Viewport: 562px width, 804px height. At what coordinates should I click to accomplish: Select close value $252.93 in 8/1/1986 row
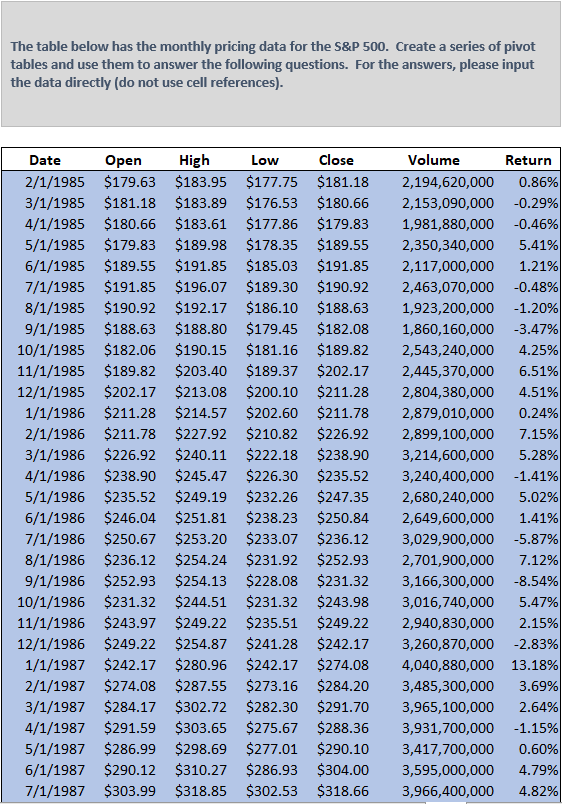[x=343, y=560]
